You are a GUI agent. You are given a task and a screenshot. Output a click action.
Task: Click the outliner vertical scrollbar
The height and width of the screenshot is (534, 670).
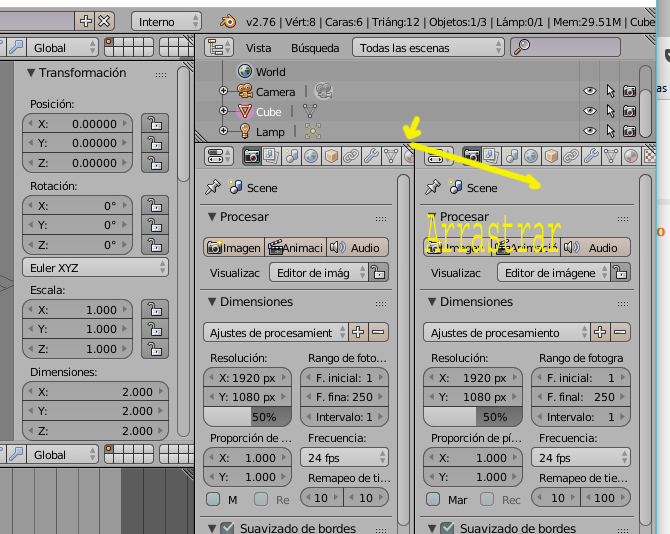click(x=646, y=101)
